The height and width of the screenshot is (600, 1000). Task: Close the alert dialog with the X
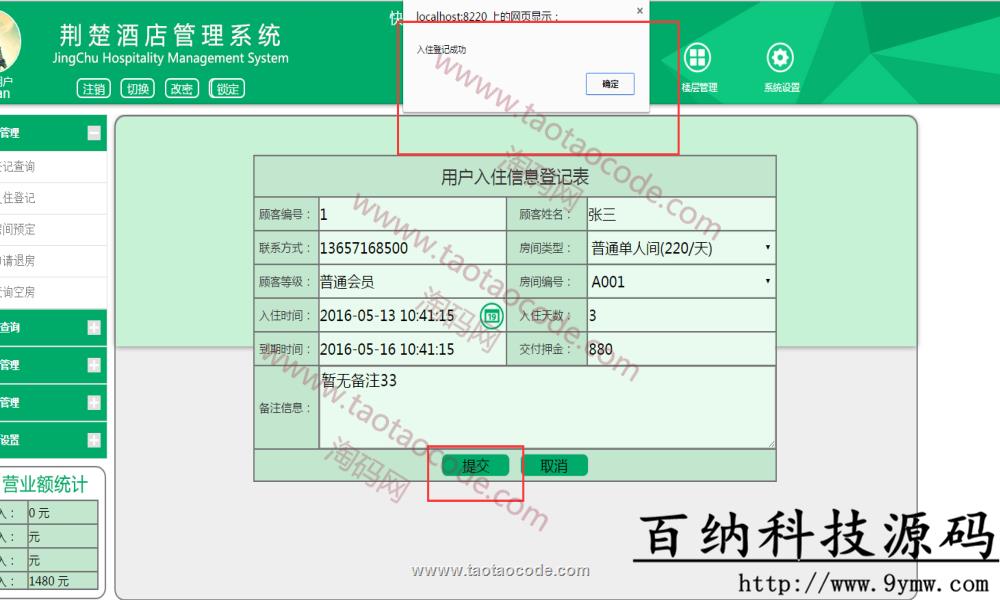[x=640, y=11]
